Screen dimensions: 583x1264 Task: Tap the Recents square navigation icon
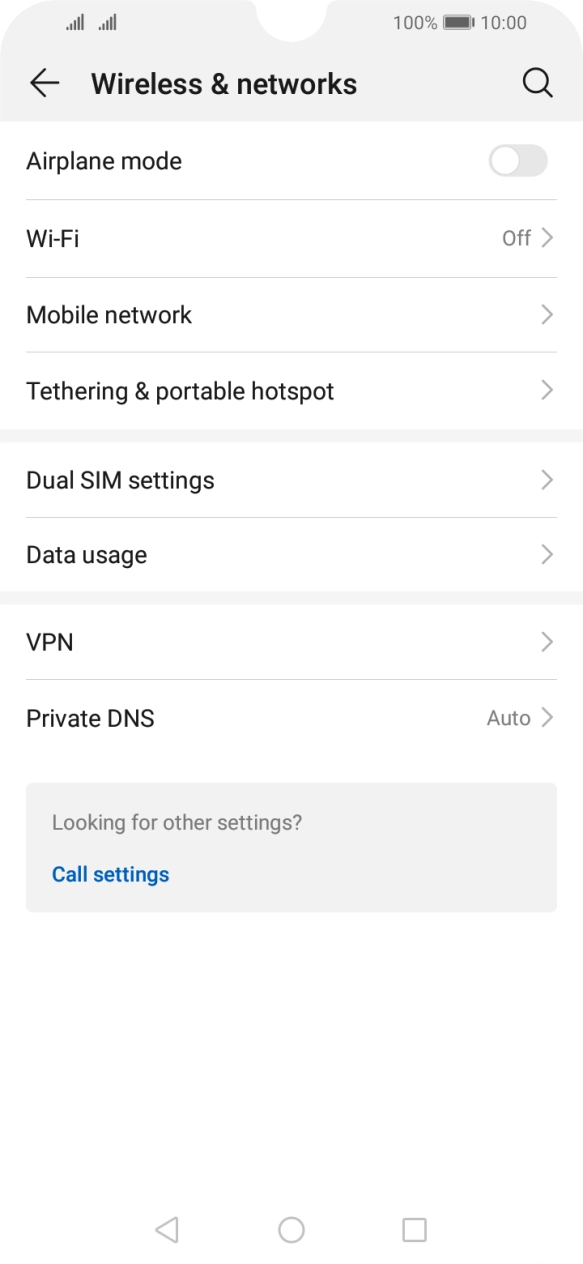[414, 1230]
